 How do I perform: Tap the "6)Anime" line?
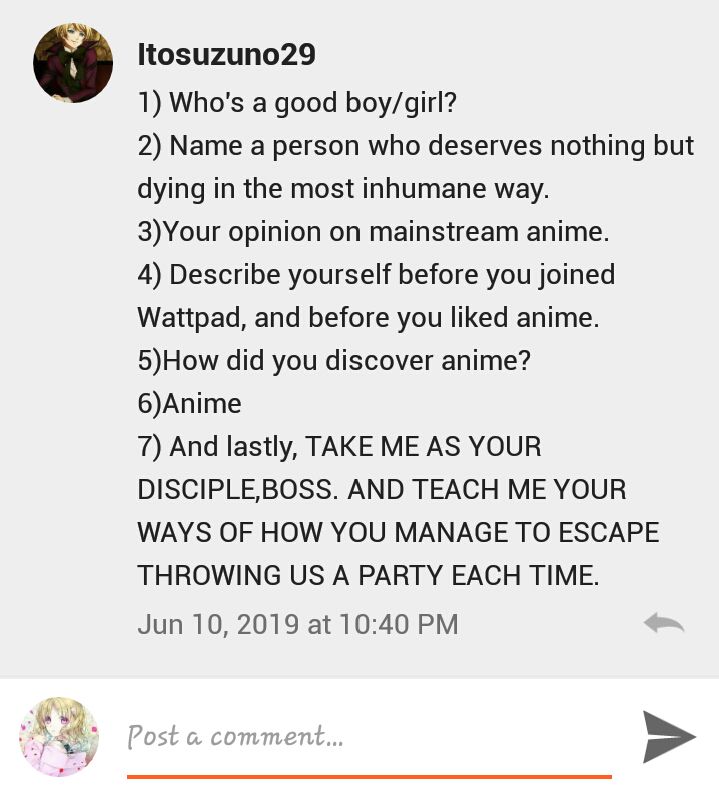click(x=189, y=404)
